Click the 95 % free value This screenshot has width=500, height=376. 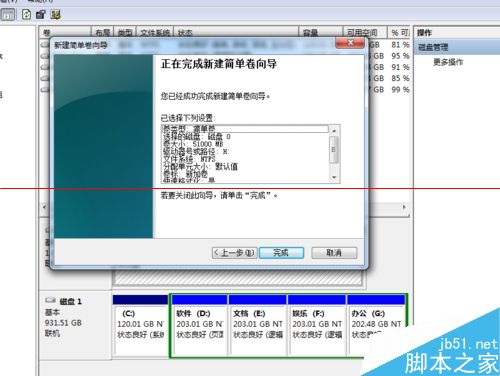point(400,56)
